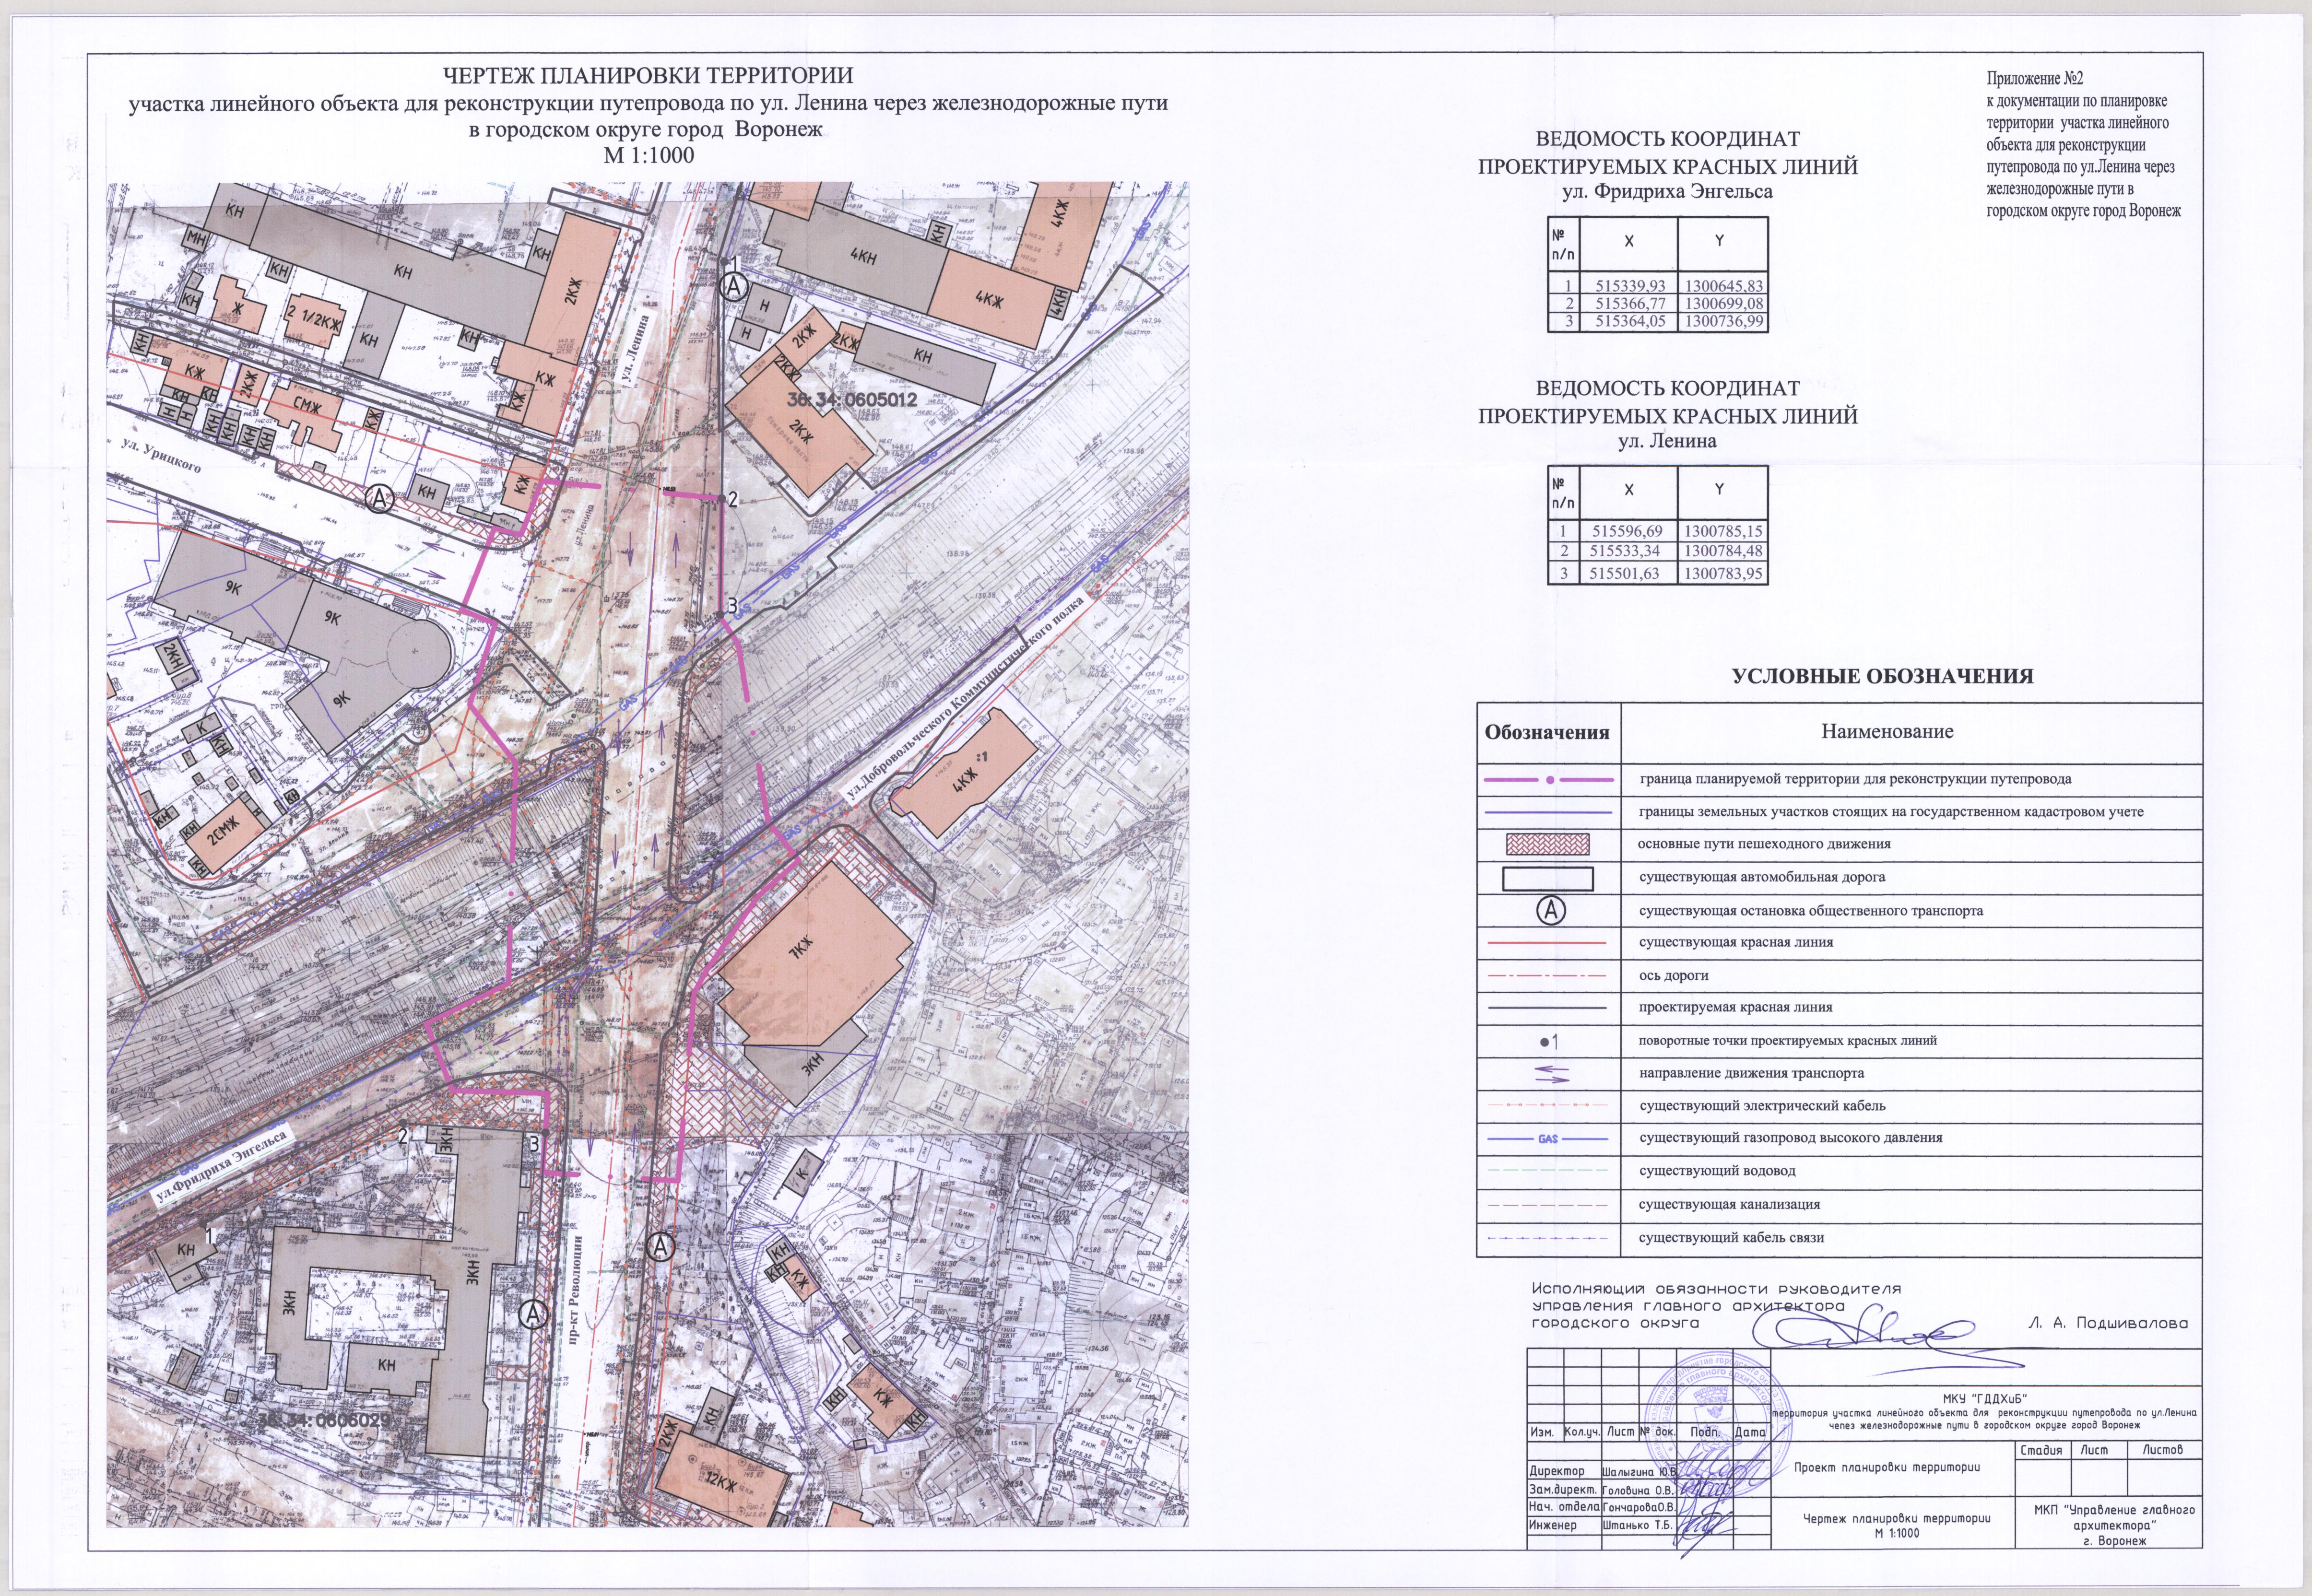Click cadastral number 36:34:0605012 on the map
This screenshot has width=2312, height=1596.
tap(851, 400)
